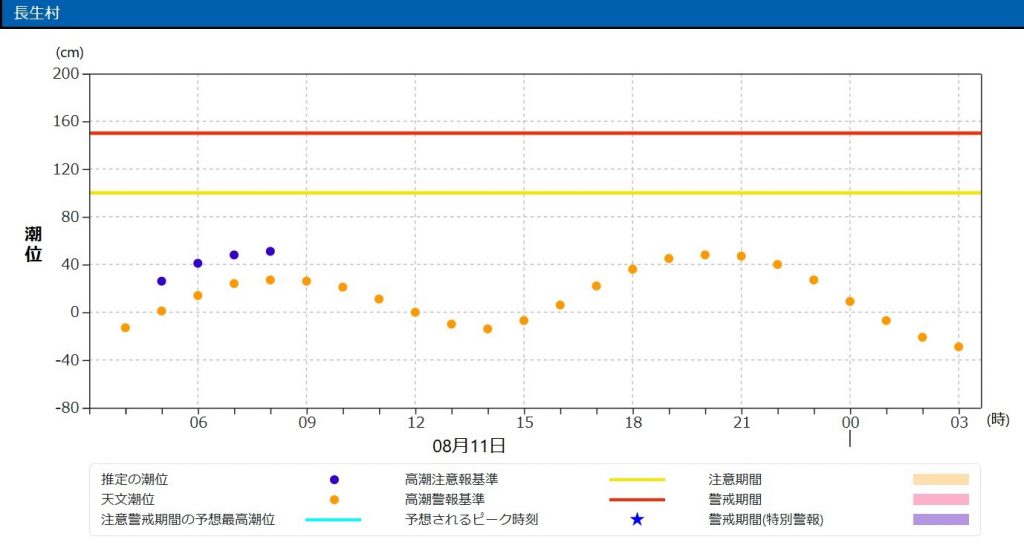
Task: Click the (cm) unit label
Action: (69, 53)
